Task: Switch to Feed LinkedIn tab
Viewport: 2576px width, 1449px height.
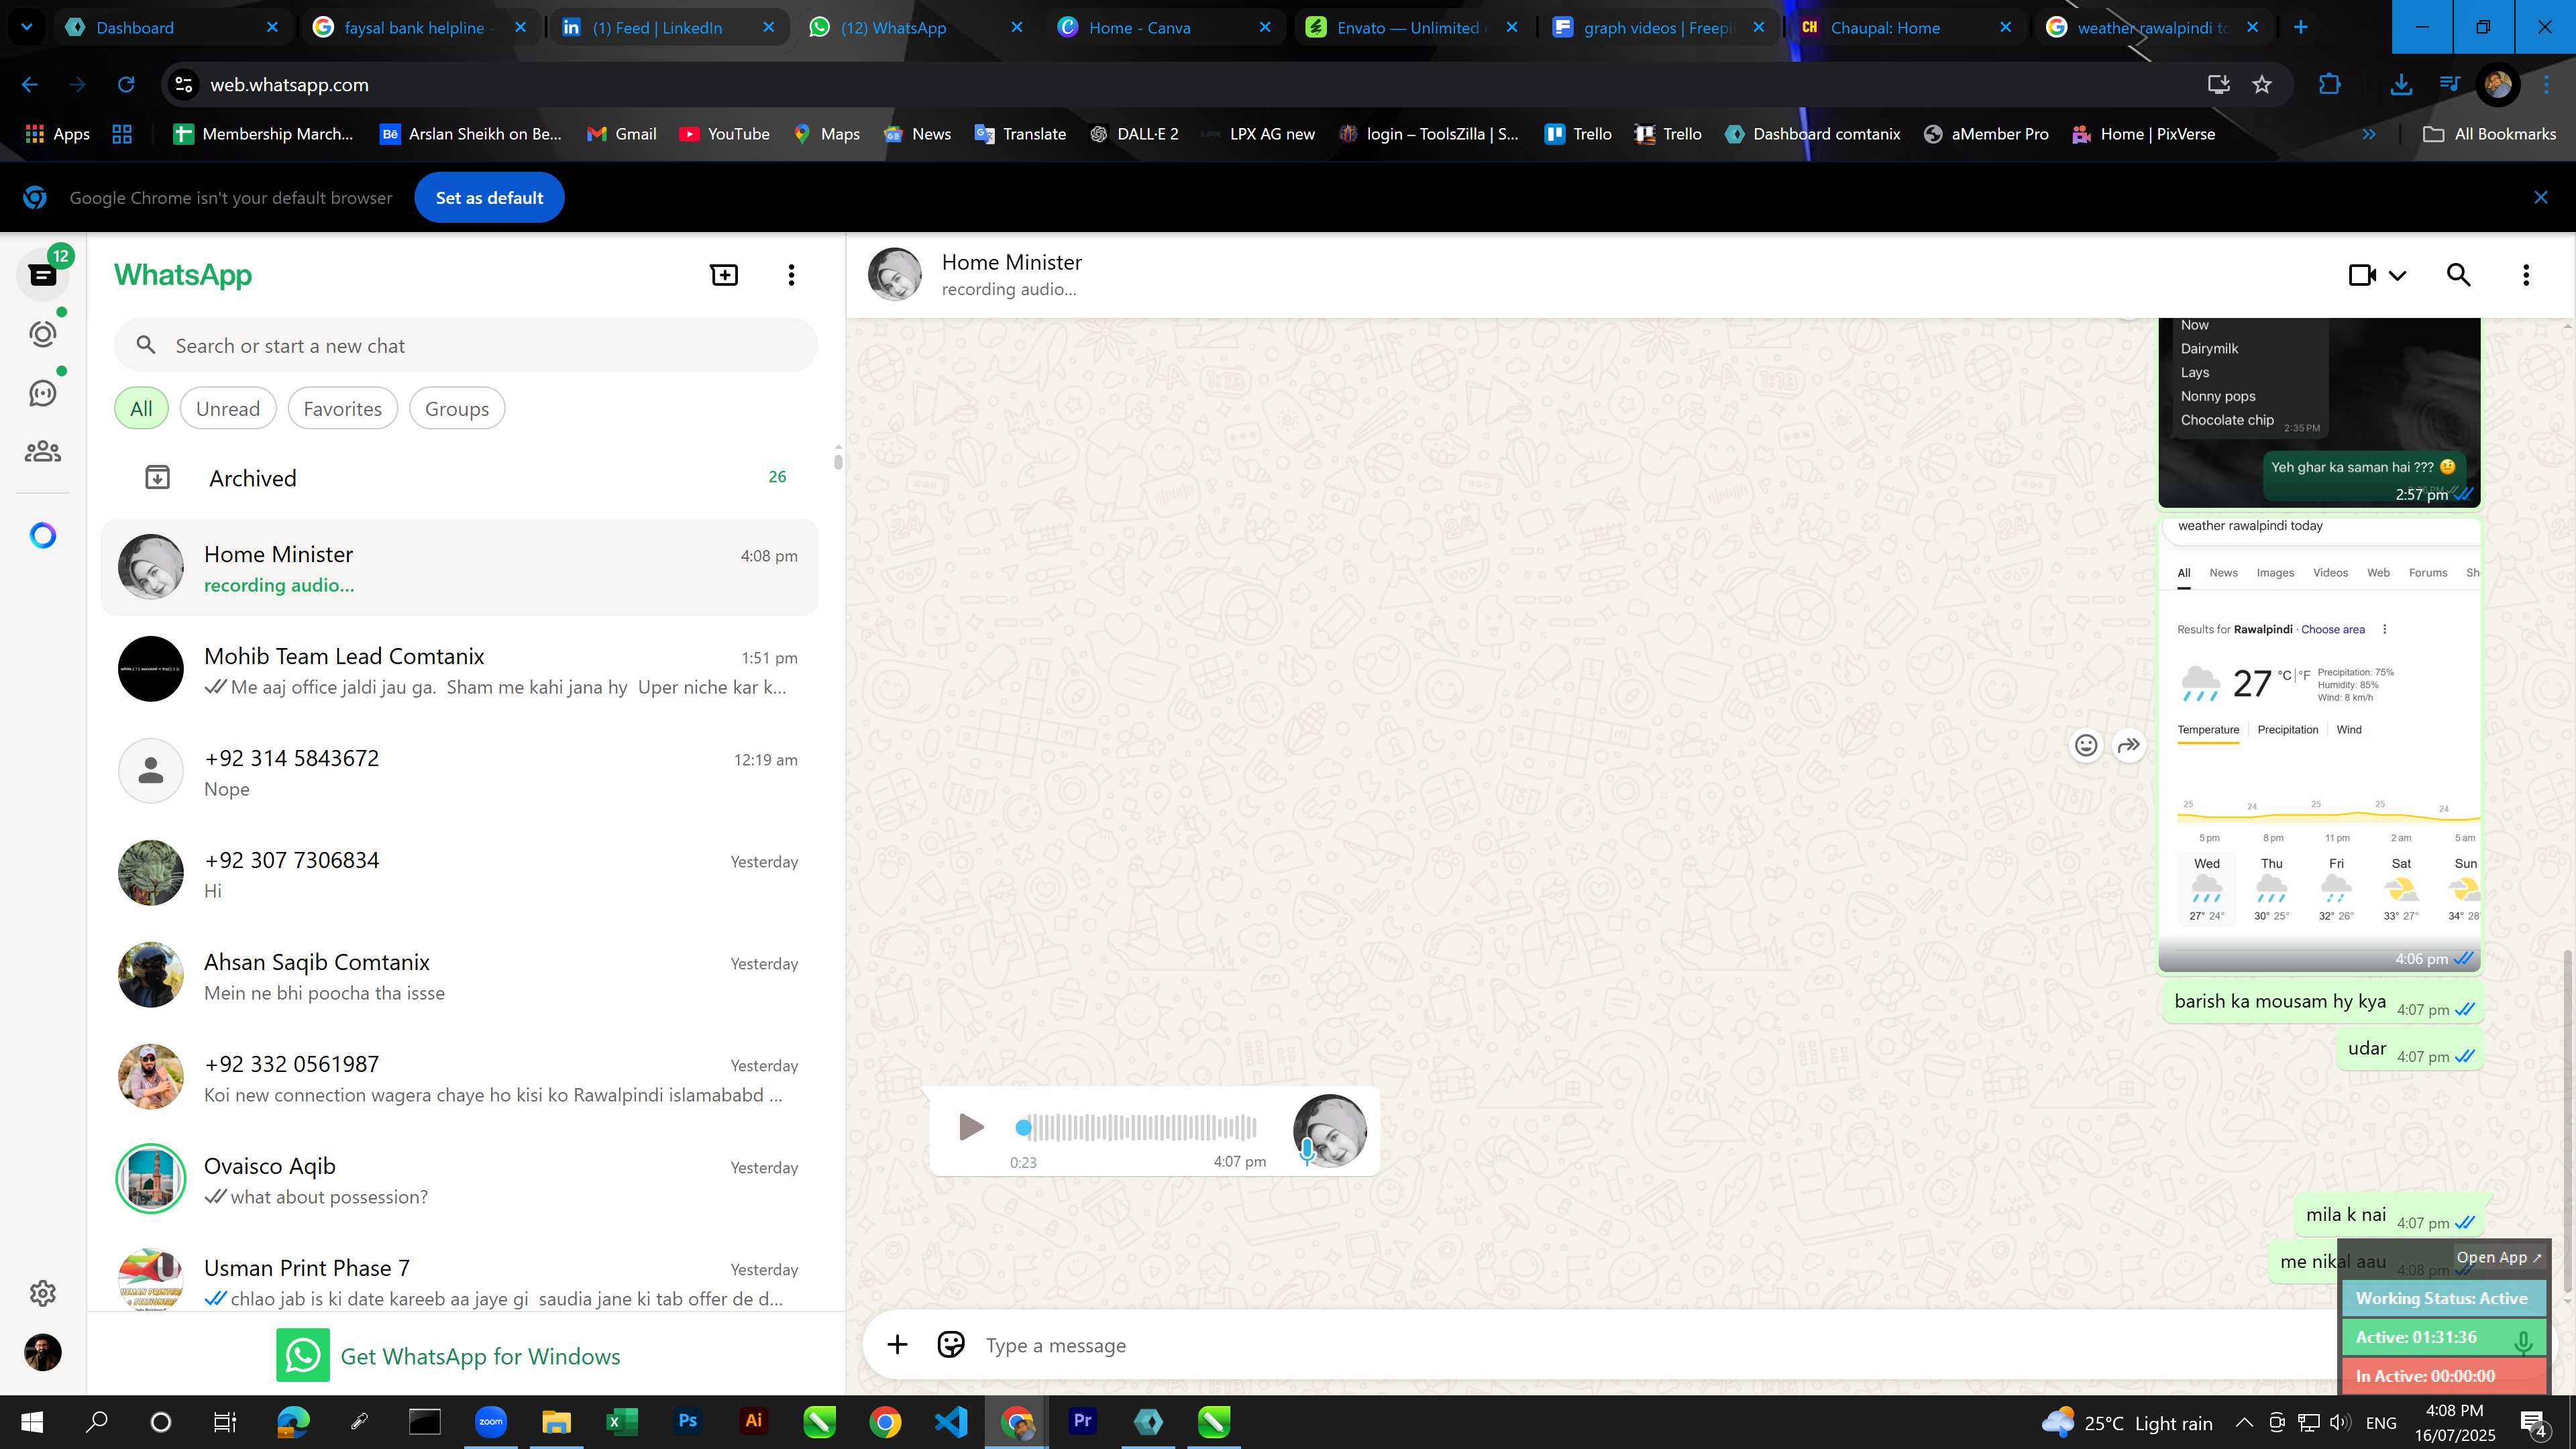Action: click(668, 27)
